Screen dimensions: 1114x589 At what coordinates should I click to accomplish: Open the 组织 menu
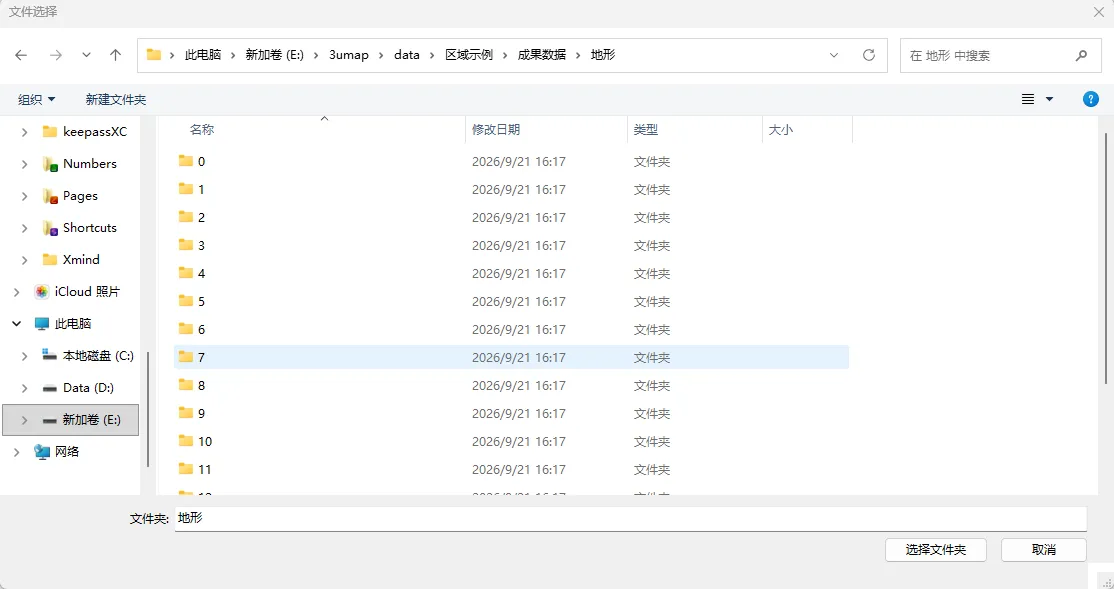36,99
